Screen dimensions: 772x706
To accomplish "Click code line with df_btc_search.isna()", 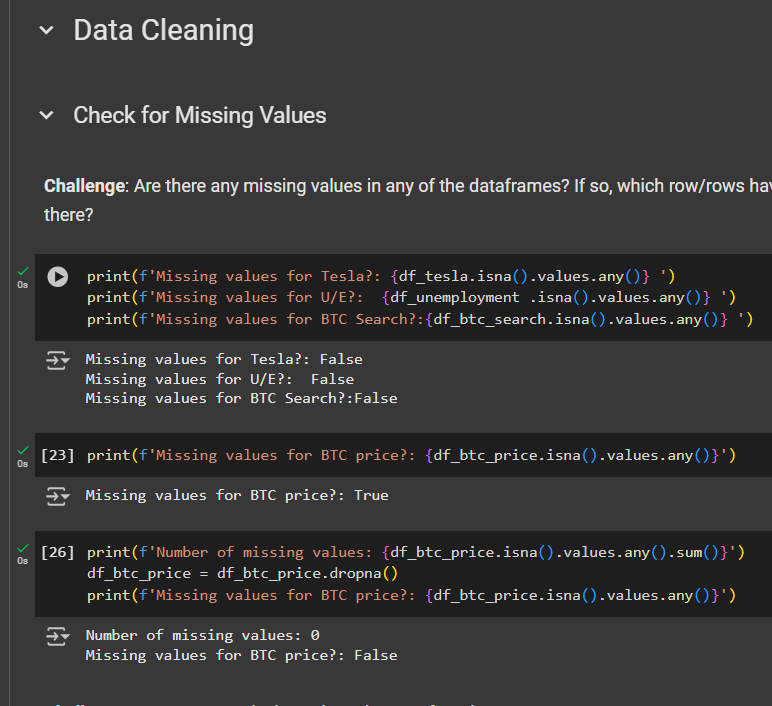I will (420, 320).
